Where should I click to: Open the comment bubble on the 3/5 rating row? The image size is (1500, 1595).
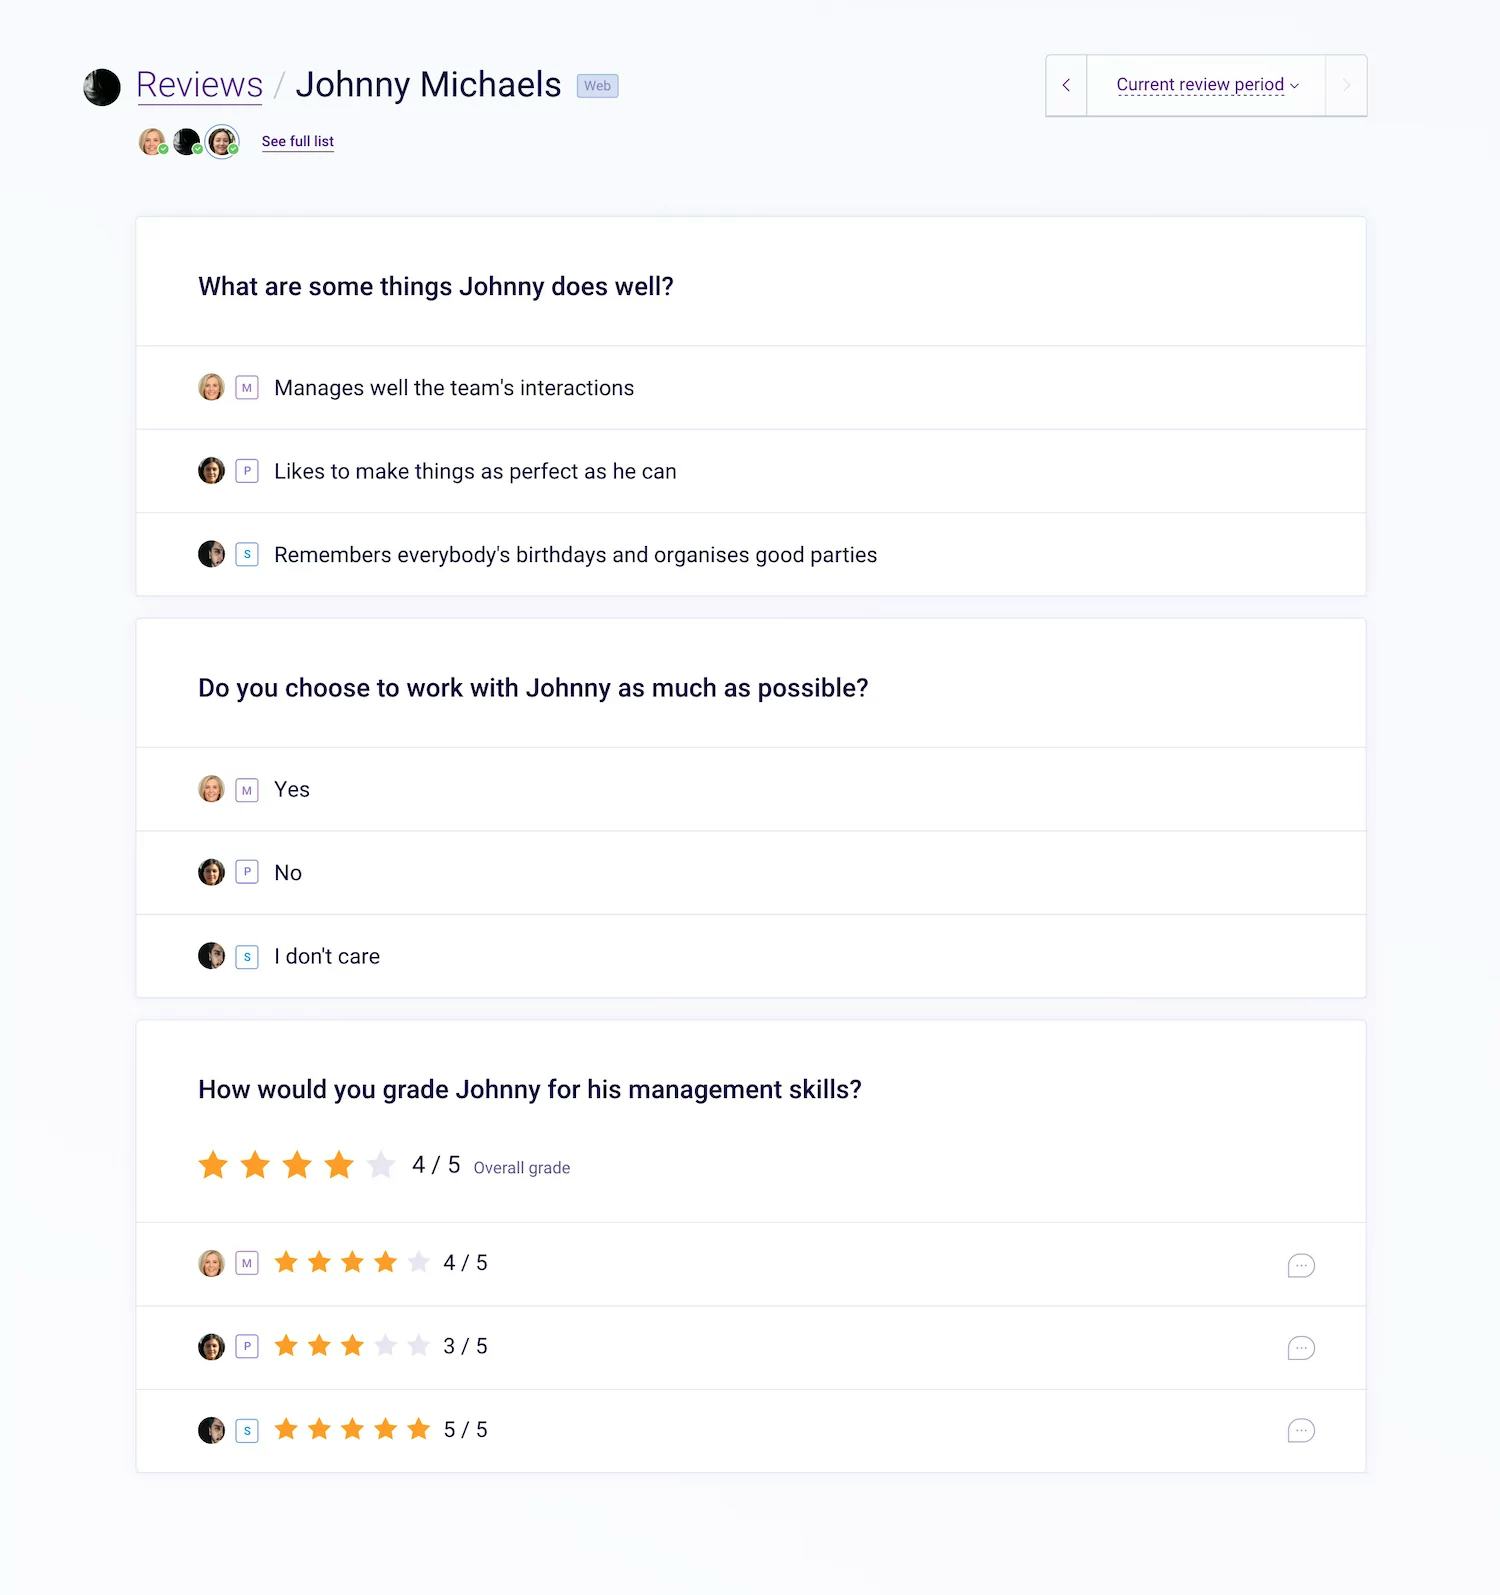coord(1301,1348)
